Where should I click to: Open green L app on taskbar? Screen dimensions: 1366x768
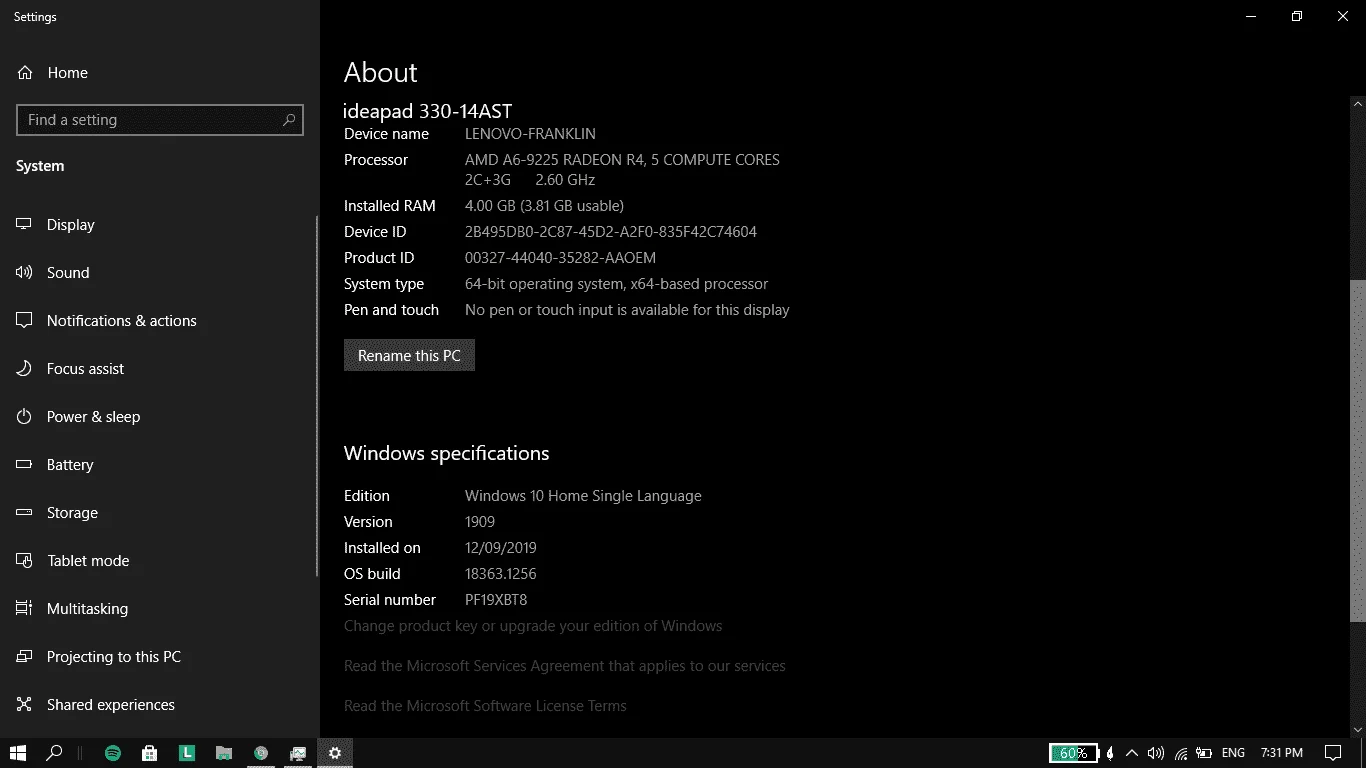187,753
